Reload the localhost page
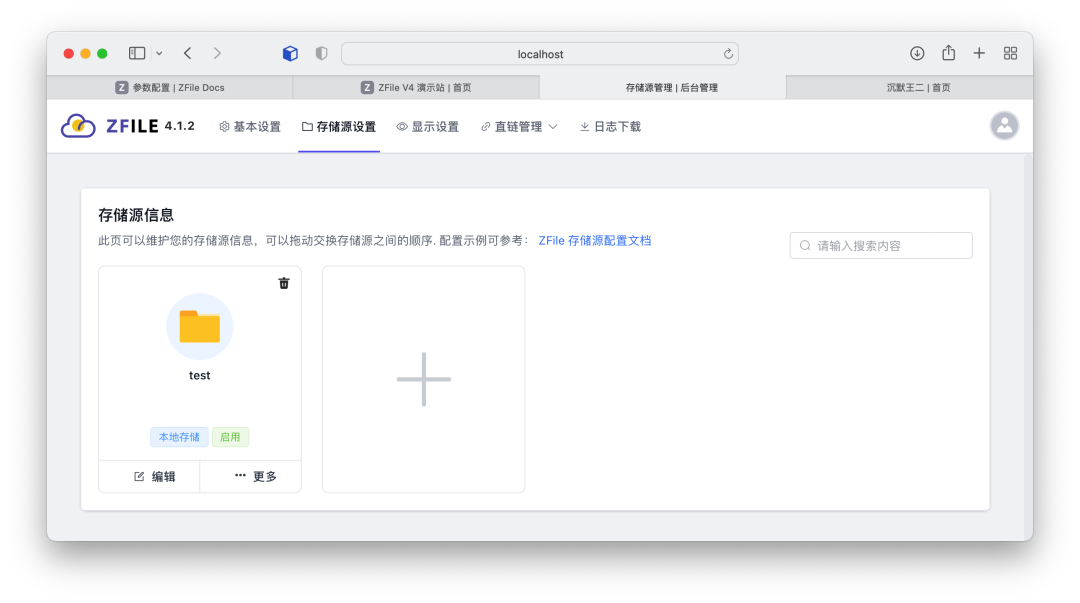Image resolution: width=1080 pixels, height=603 pixels. pos(728,54)
